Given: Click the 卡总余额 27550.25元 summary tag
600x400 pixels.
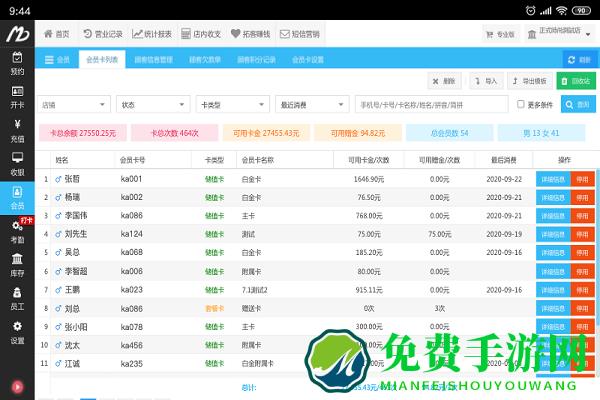Looking at the screenshot, I should click(x=83, y=133).
